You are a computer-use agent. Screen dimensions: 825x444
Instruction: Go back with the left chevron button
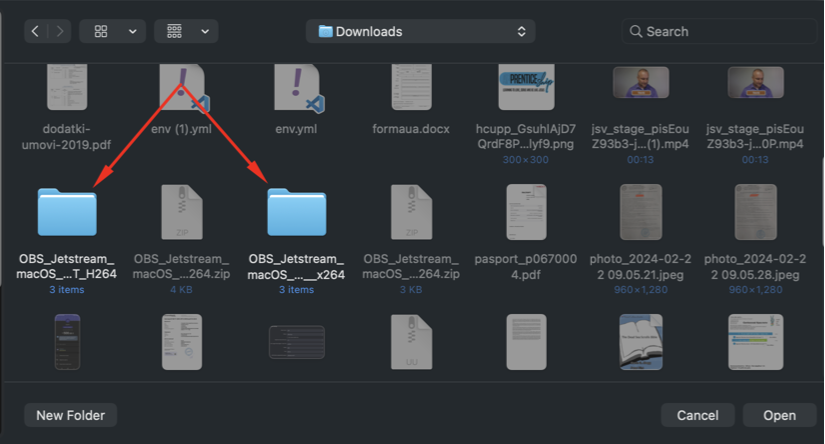tap(35, 32)
